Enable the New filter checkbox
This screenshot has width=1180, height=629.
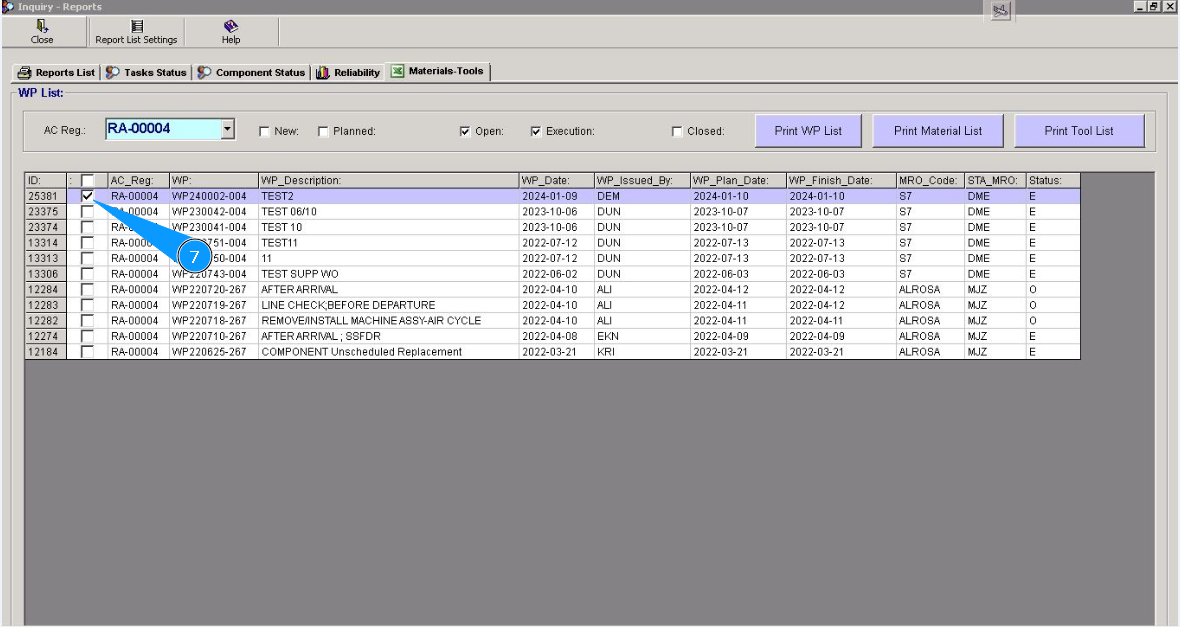point(265,131)
